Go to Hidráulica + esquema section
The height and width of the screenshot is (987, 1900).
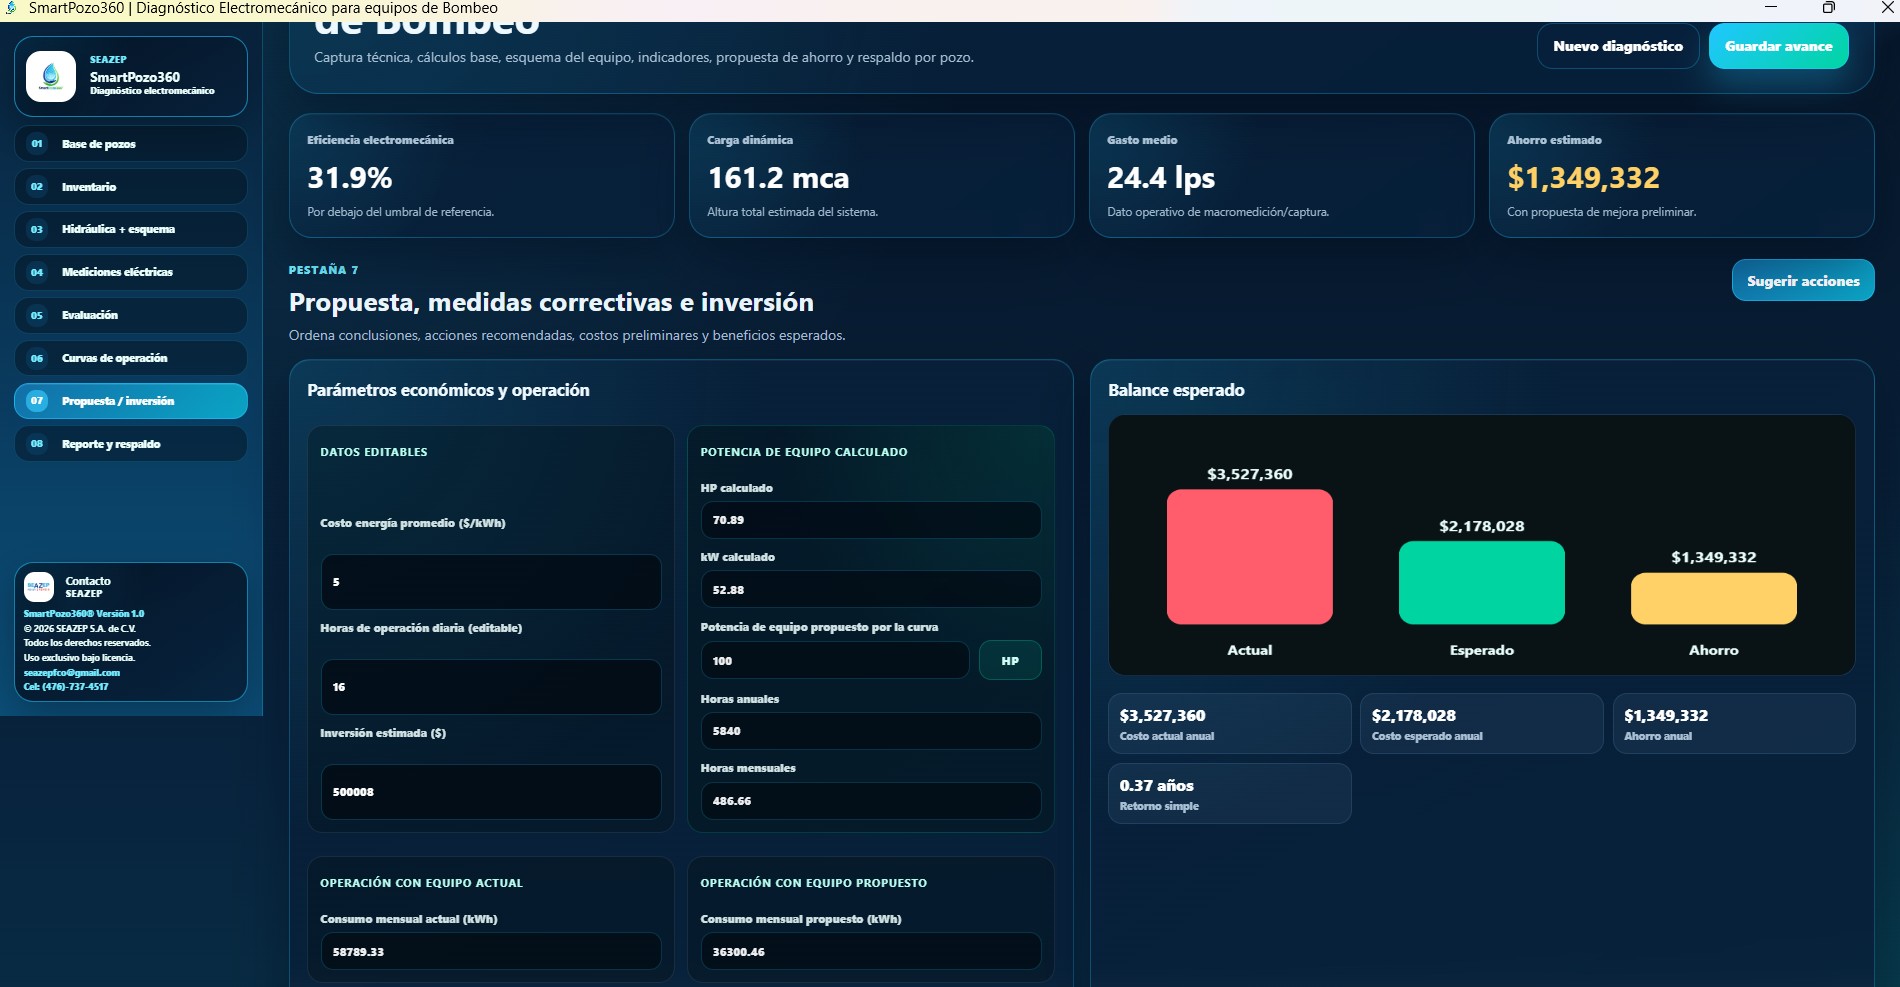(131, 229)
